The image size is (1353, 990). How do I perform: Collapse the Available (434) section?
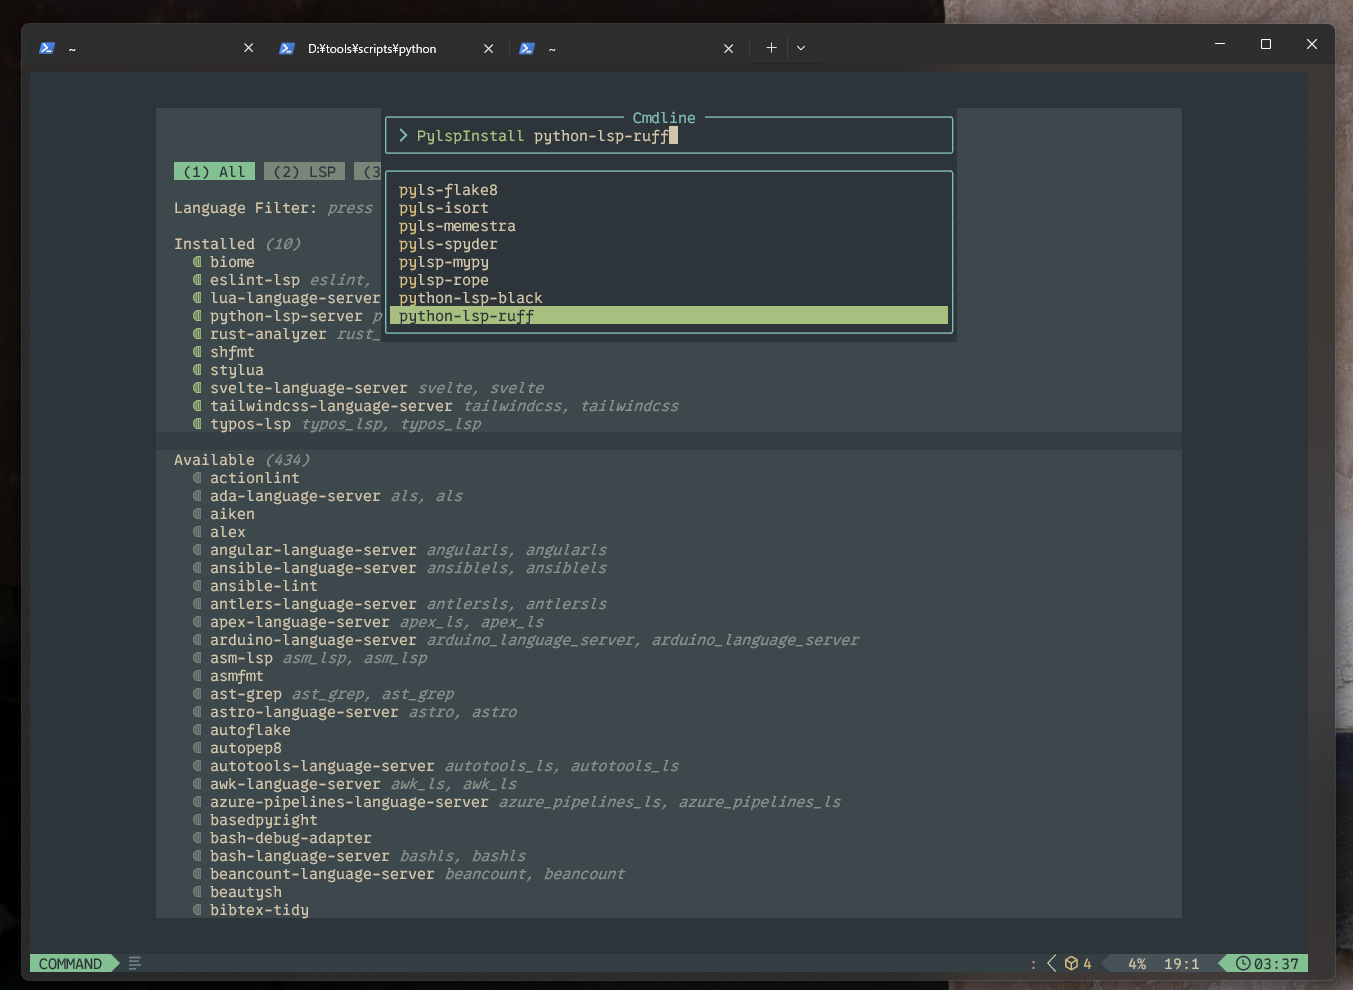[240, 459]
